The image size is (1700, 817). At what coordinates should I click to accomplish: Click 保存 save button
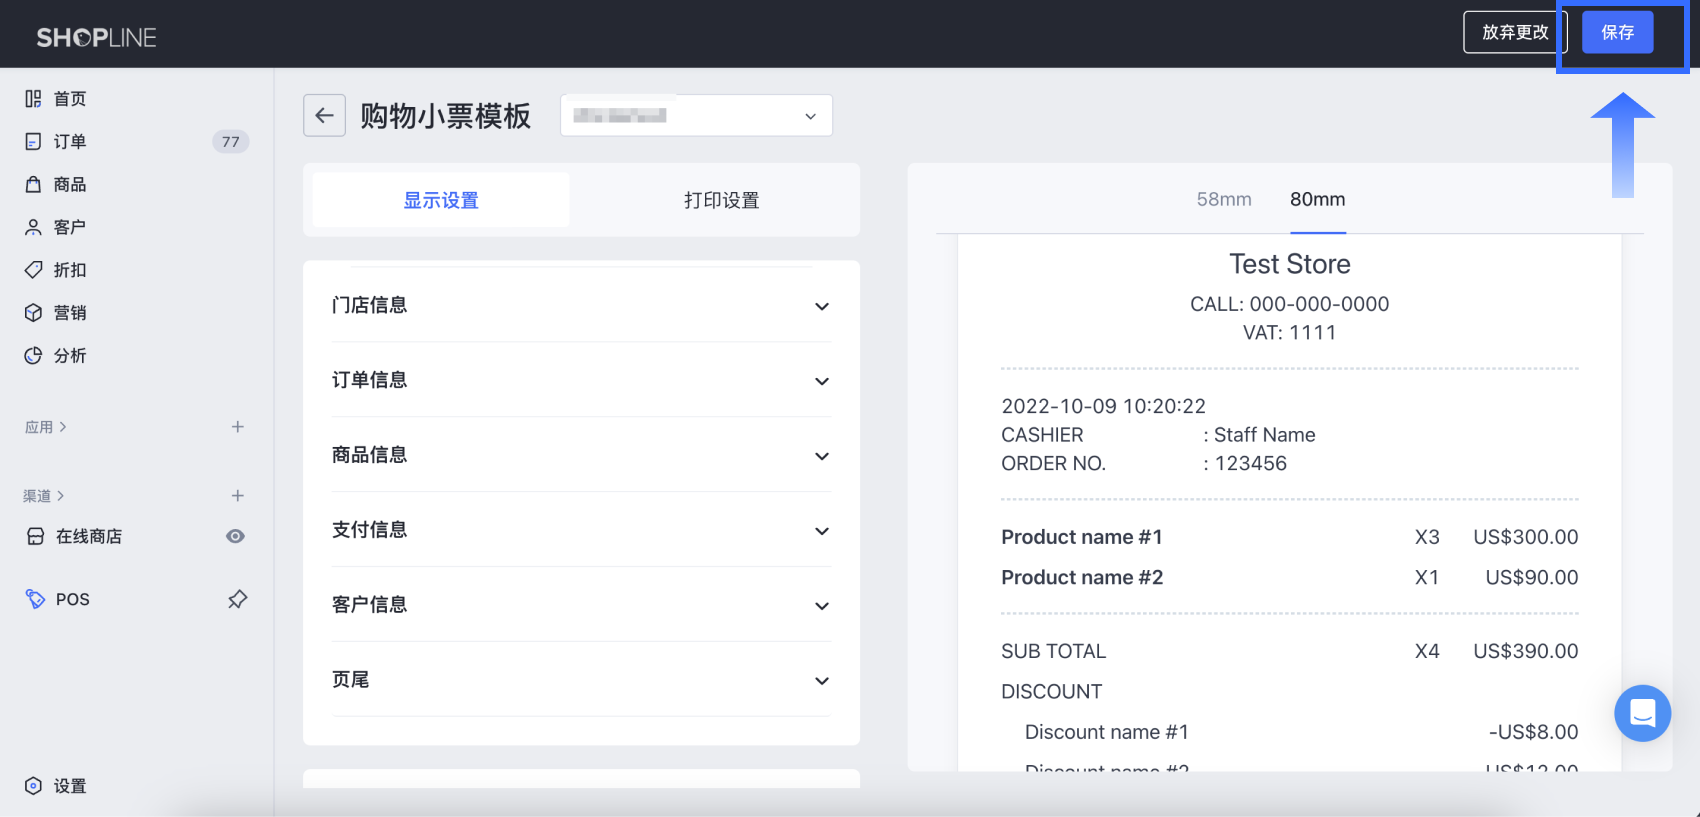[x=1617, y=32]
